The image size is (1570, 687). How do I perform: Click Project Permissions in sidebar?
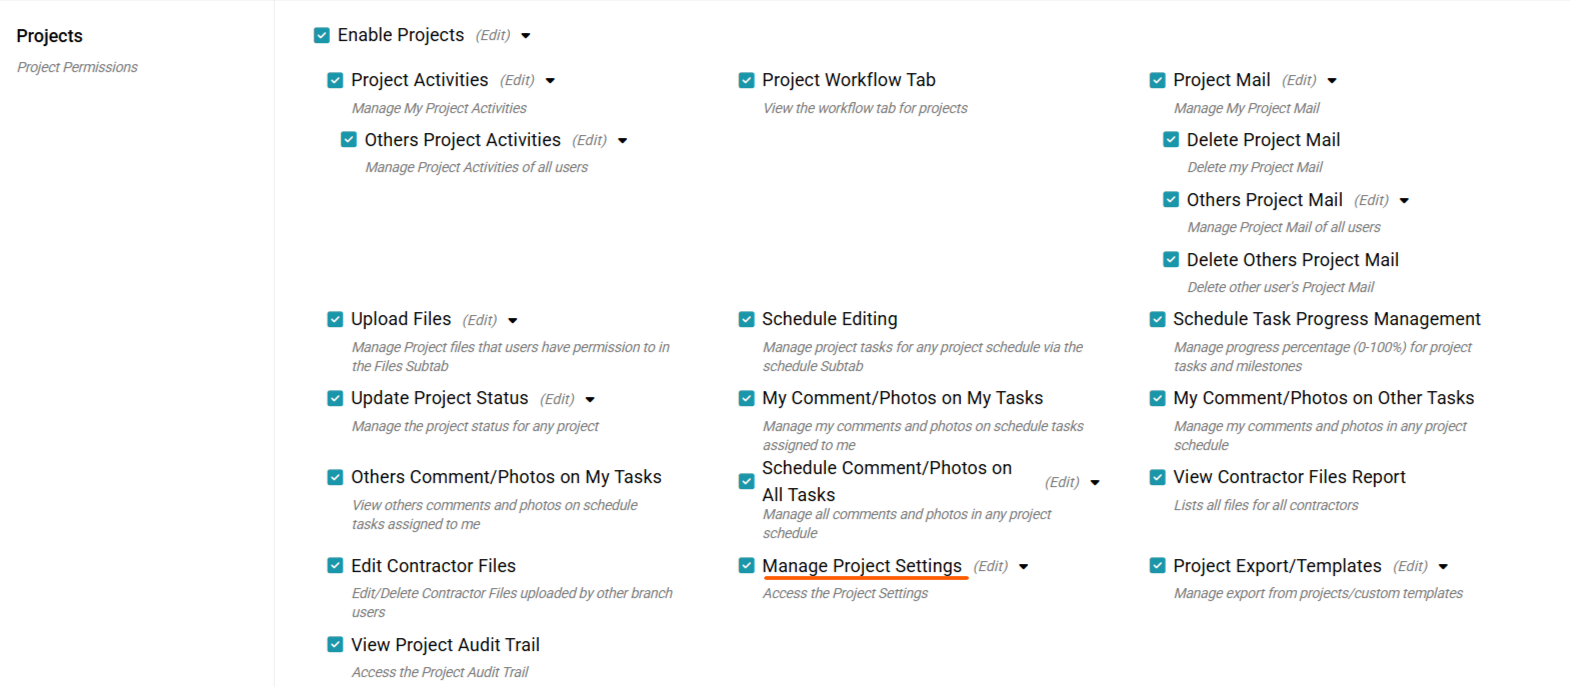tap(77, 67)
